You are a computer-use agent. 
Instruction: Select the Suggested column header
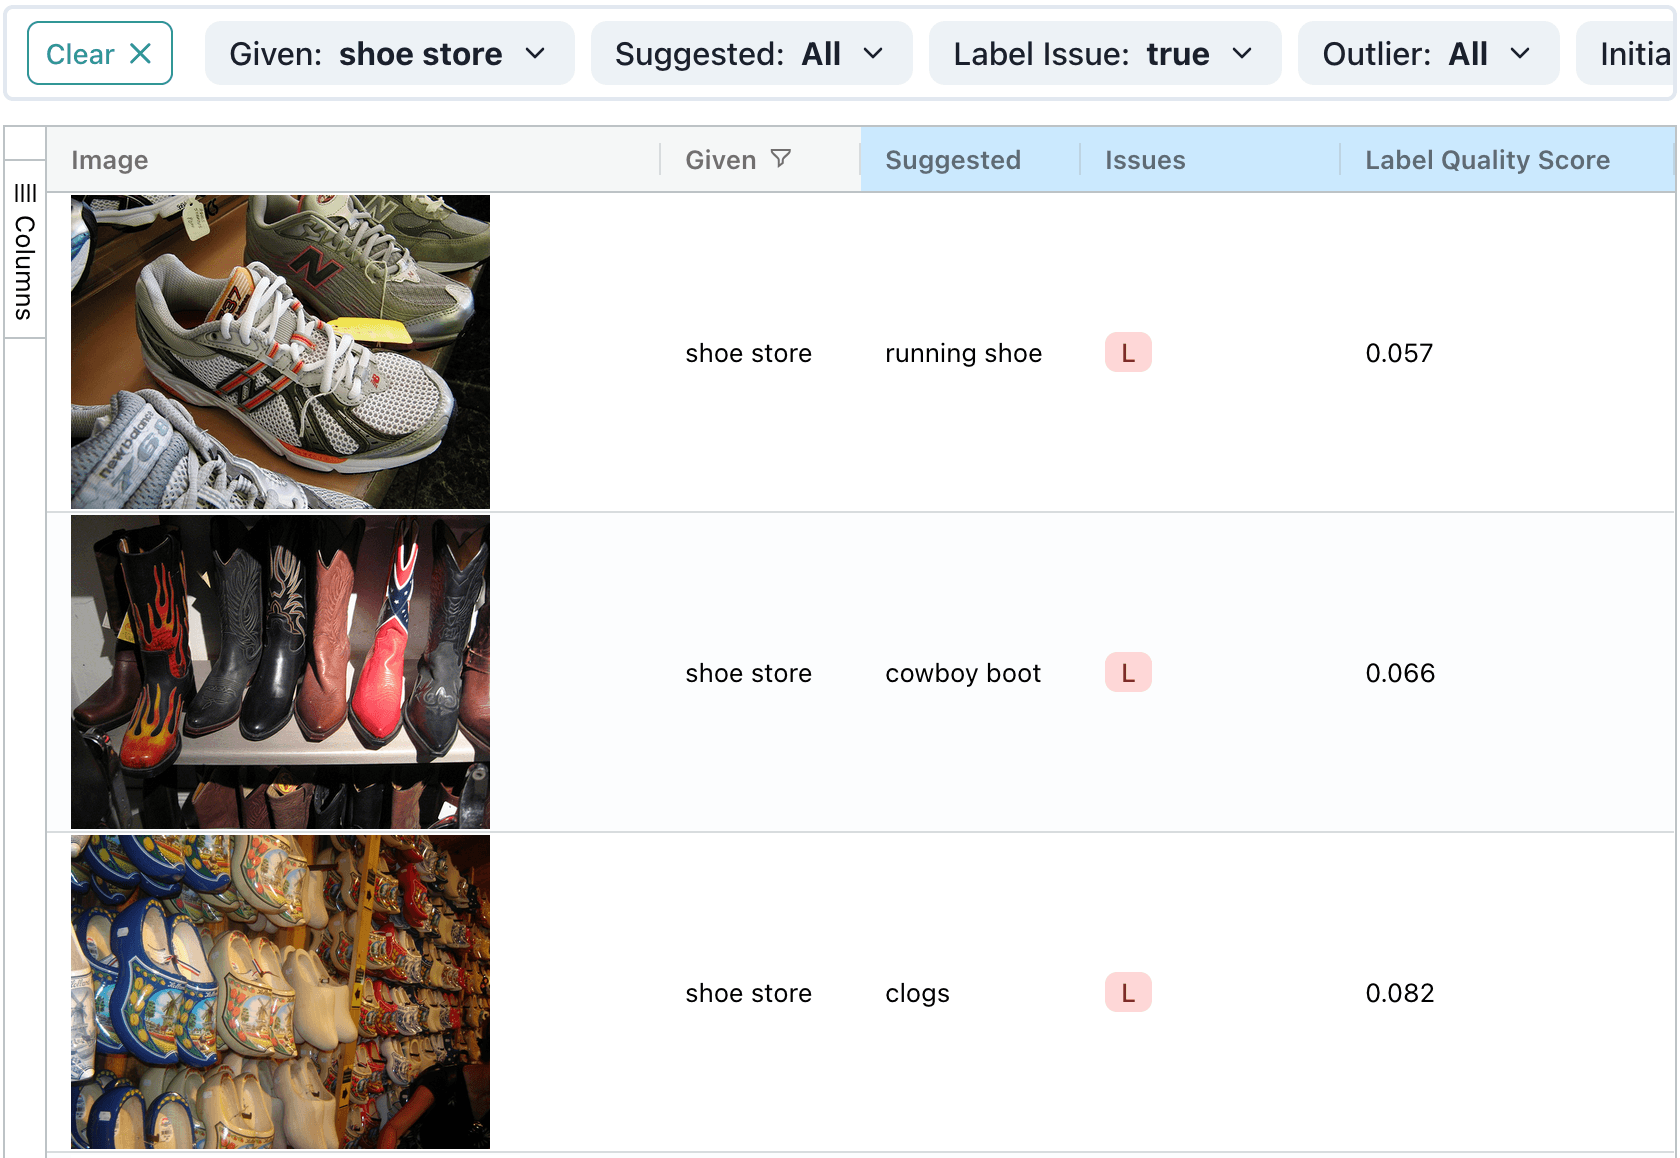(x=952, y=159)
